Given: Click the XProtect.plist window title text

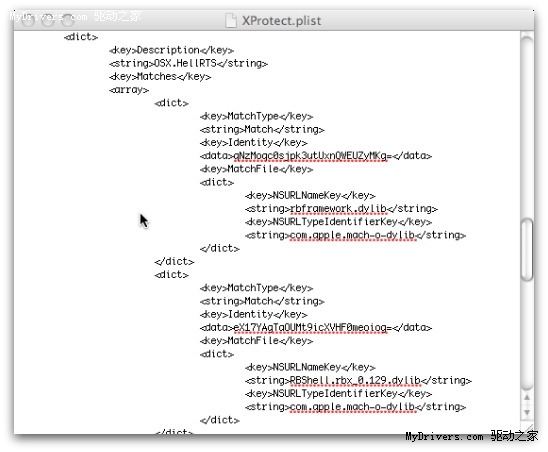Looking at the screenshot, I should tap(281, 21).
